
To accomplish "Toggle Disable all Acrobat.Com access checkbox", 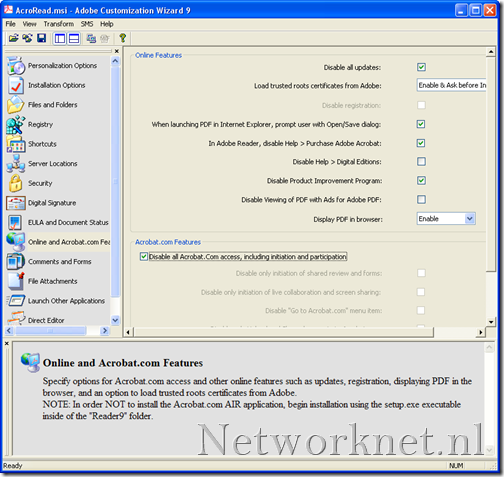I will click(144, 257).
